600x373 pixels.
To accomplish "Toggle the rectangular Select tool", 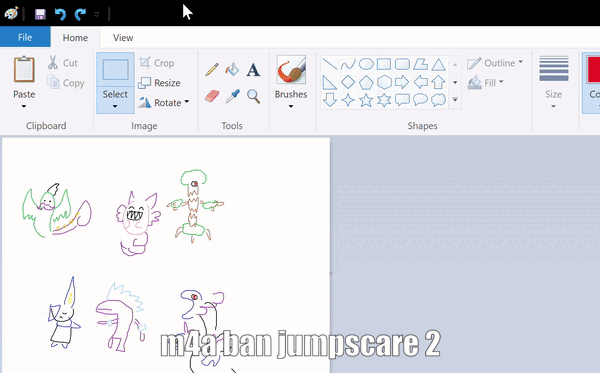I will [115, 70].
